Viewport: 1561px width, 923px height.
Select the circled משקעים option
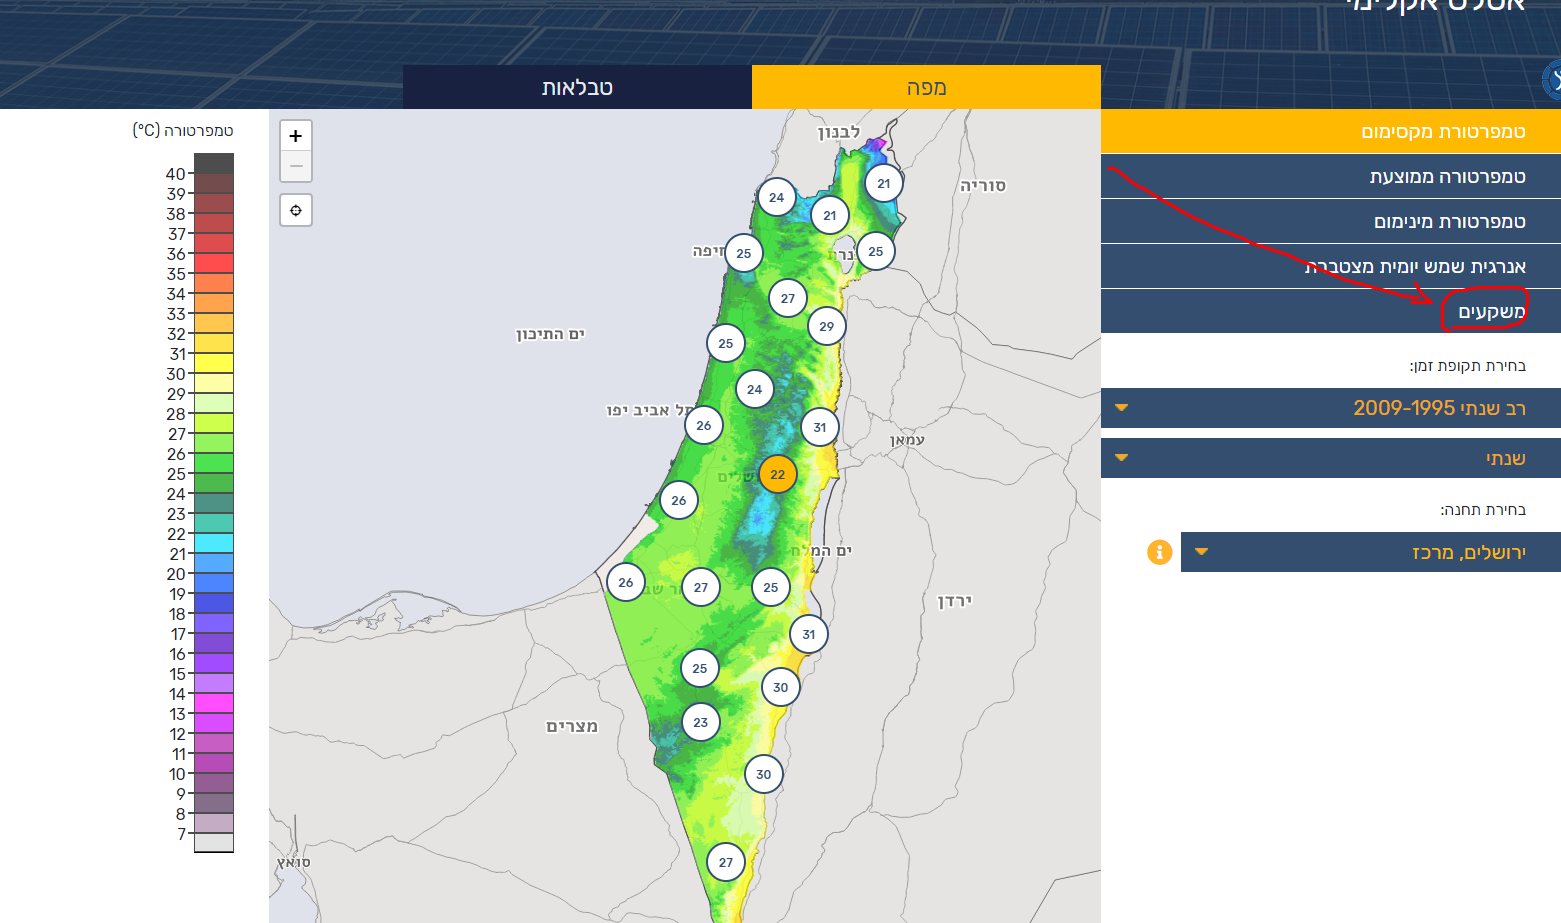tap(1490, 312)
